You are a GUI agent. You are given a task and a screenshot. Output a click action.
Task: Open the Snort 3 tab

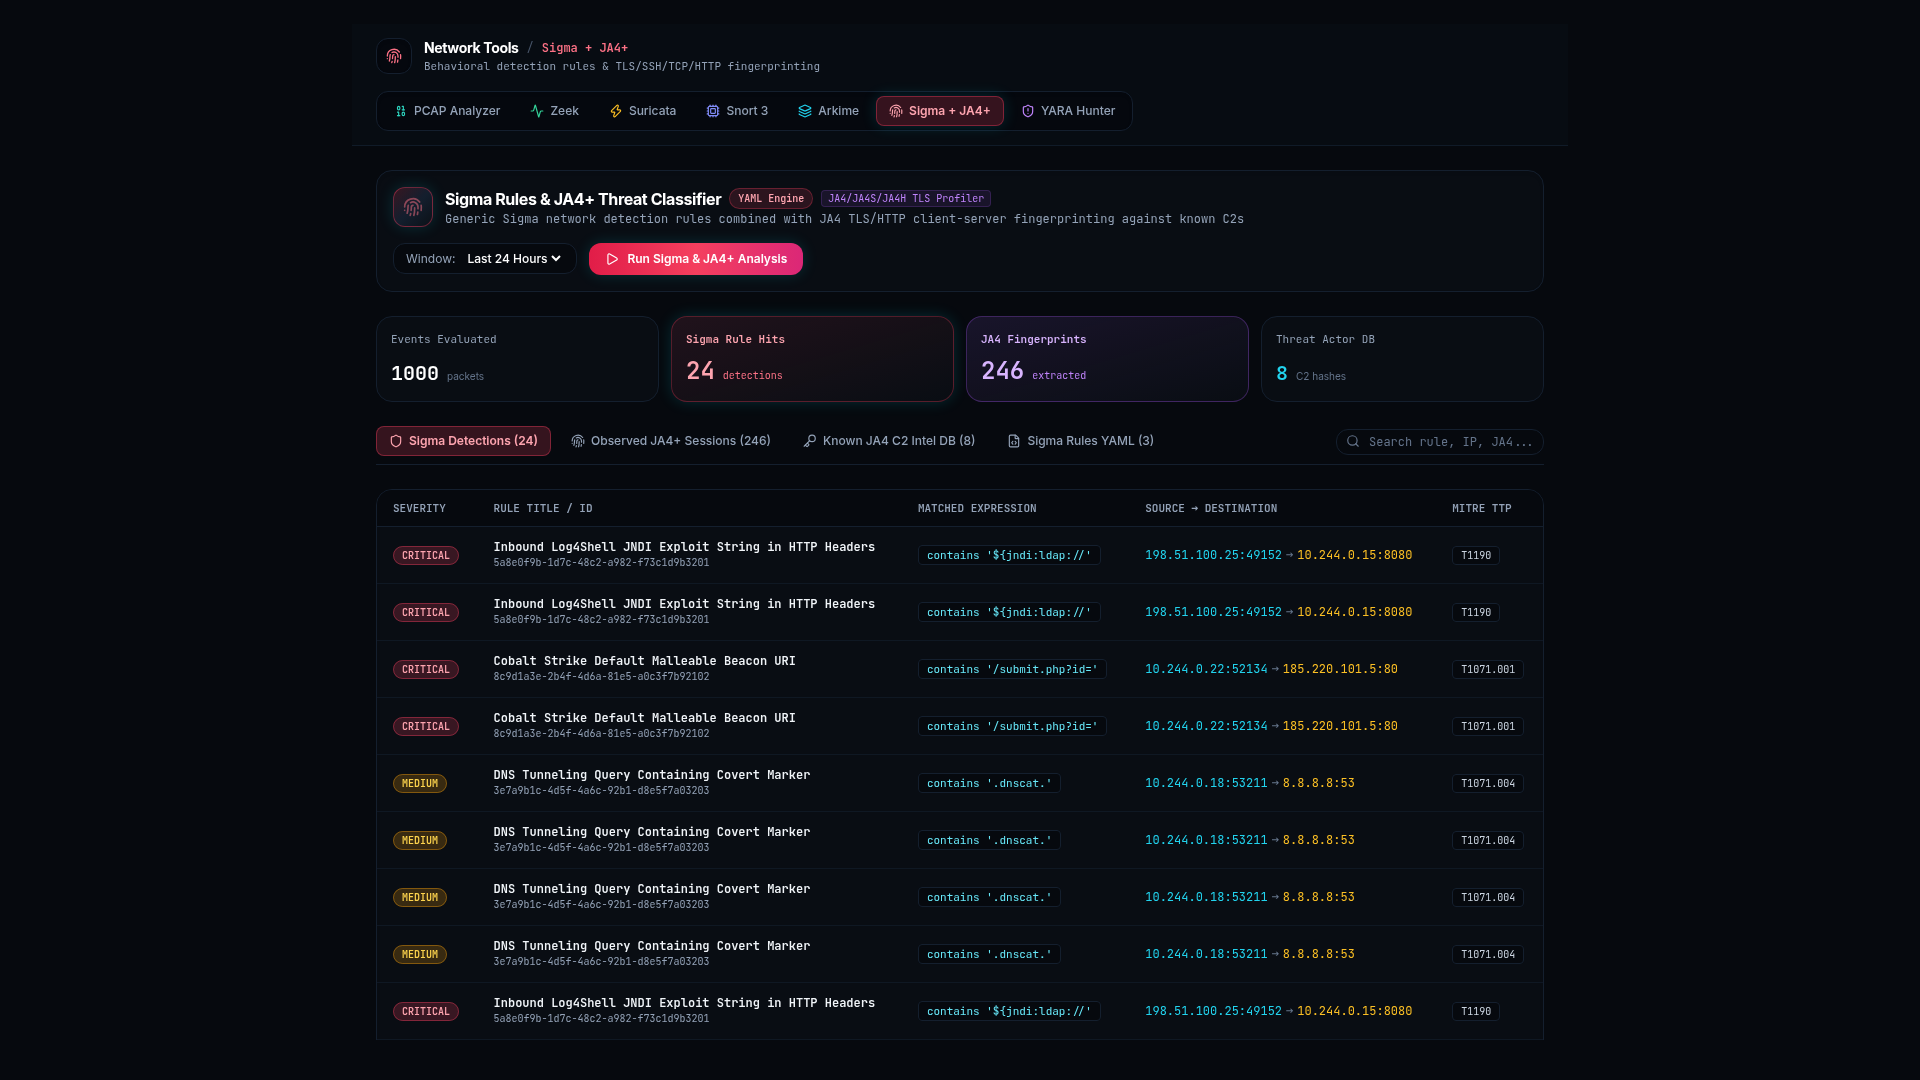coord(738,111)
